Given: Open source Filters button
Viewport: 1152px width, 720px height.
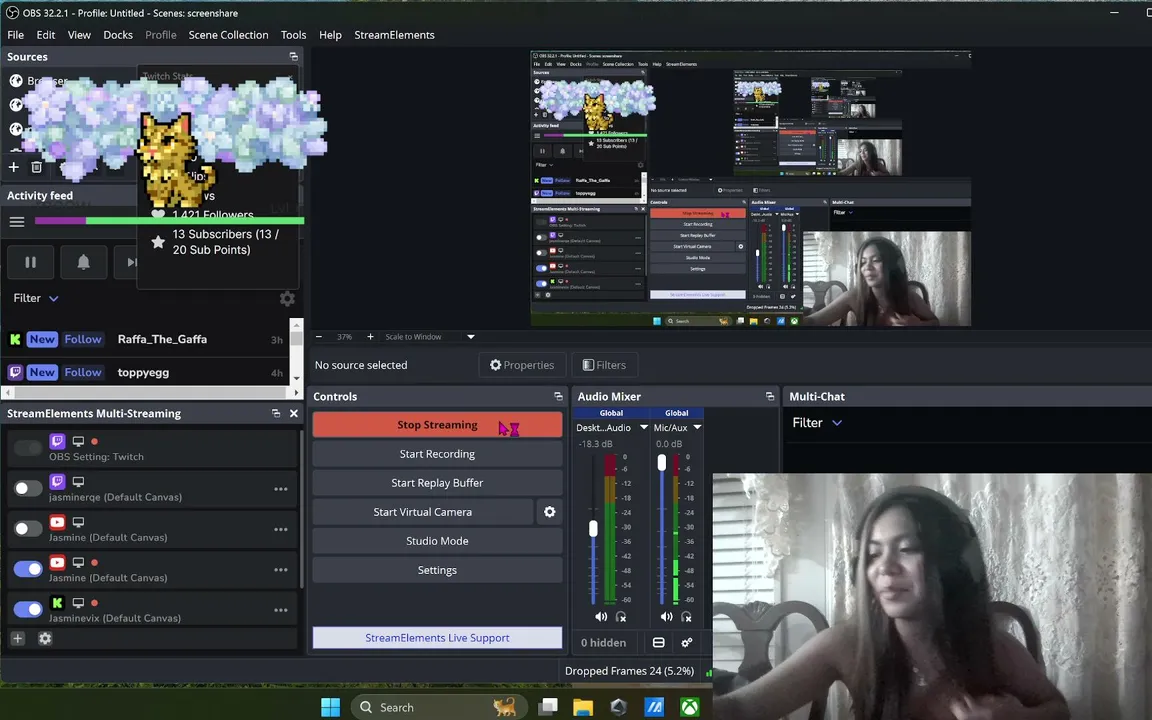Looking at the screenshot, I should click(x=604, y=365).
